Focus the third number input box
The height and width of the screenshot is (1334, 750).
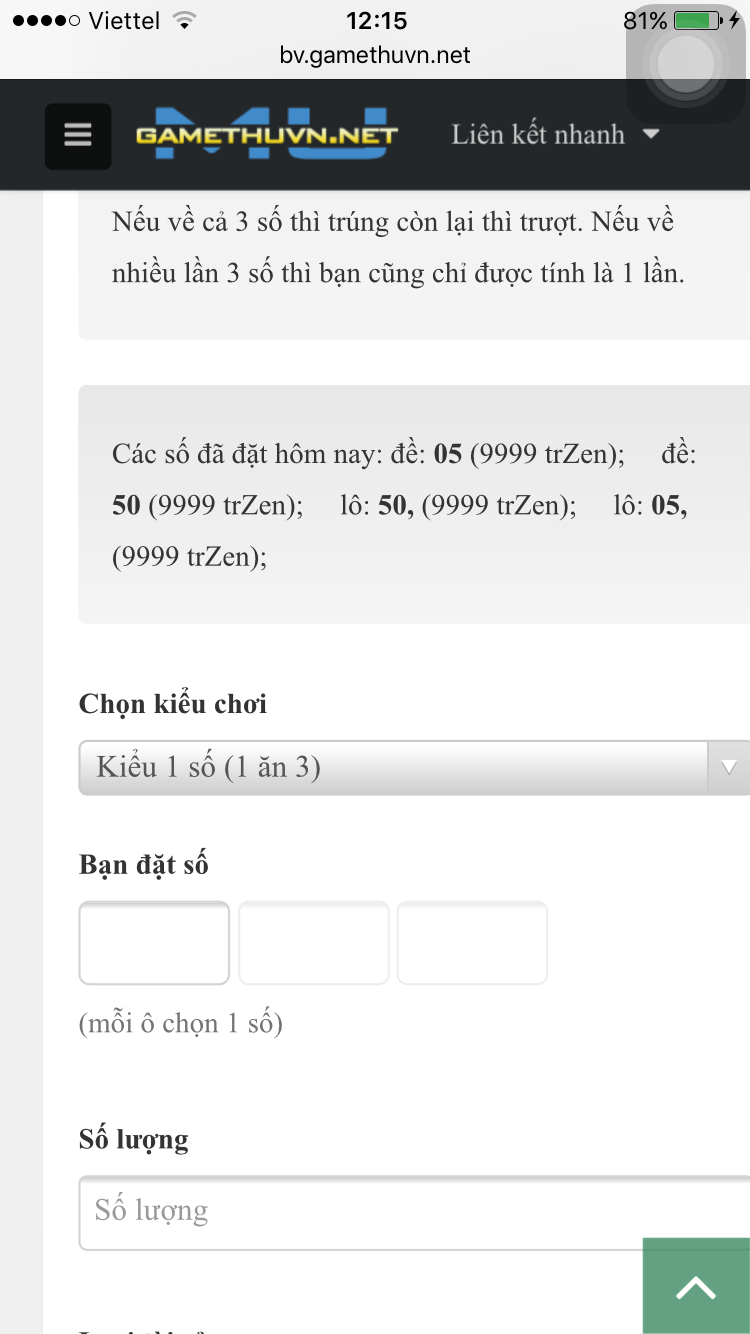[x=472, y=943]
